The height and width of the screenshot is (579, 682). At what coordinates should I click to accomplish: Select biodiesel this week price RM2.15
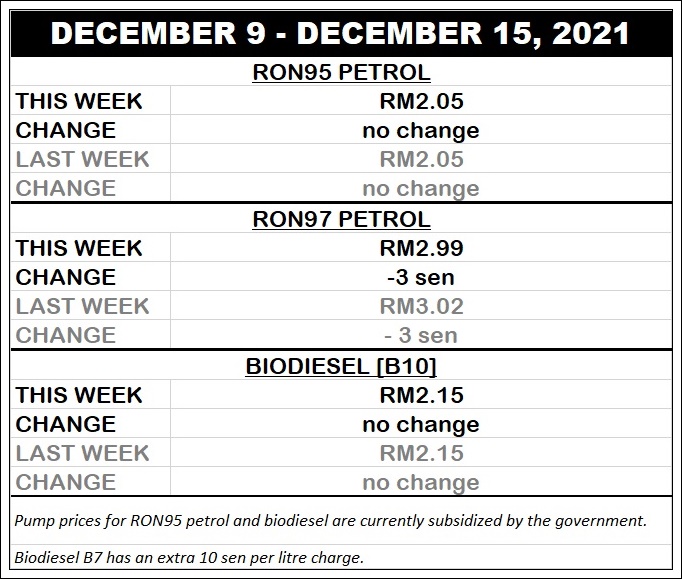pyautogui.click(x=421, y=395)
